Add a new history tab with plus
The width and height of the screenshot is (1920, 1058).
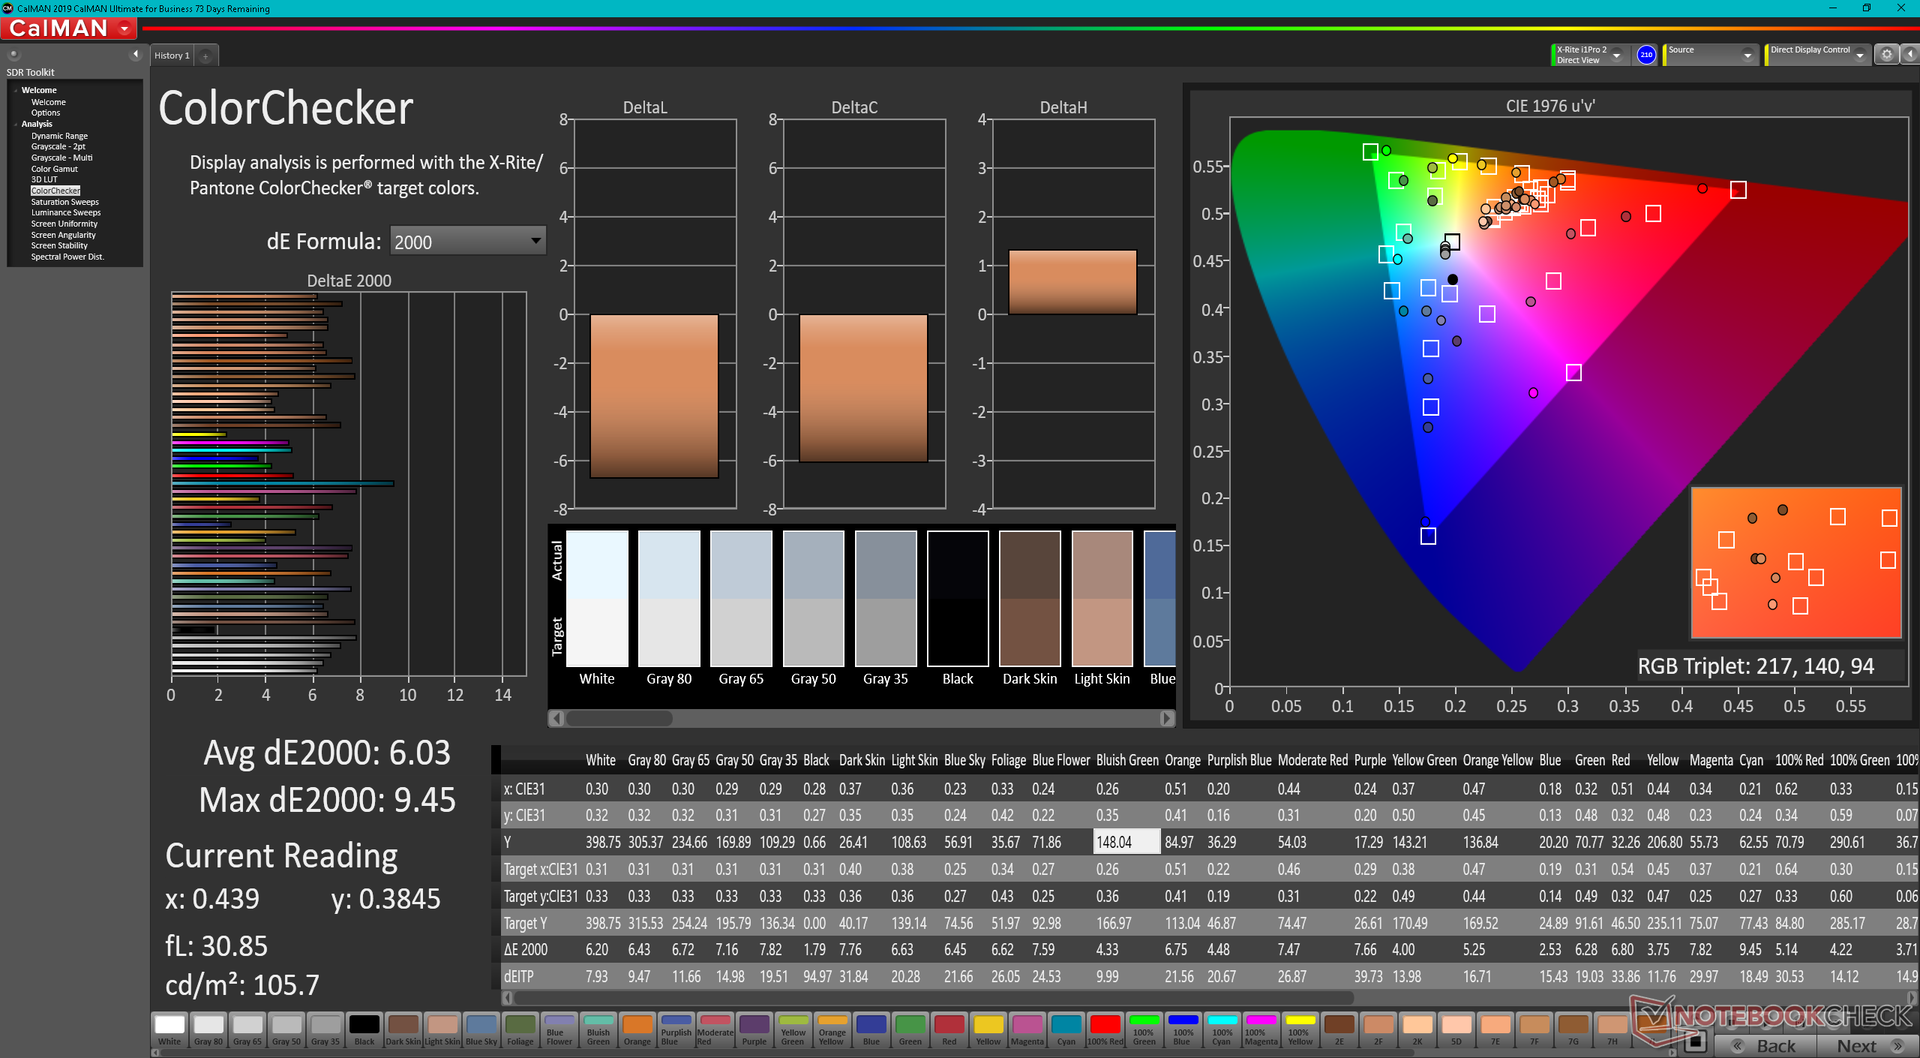coord(206,56)
